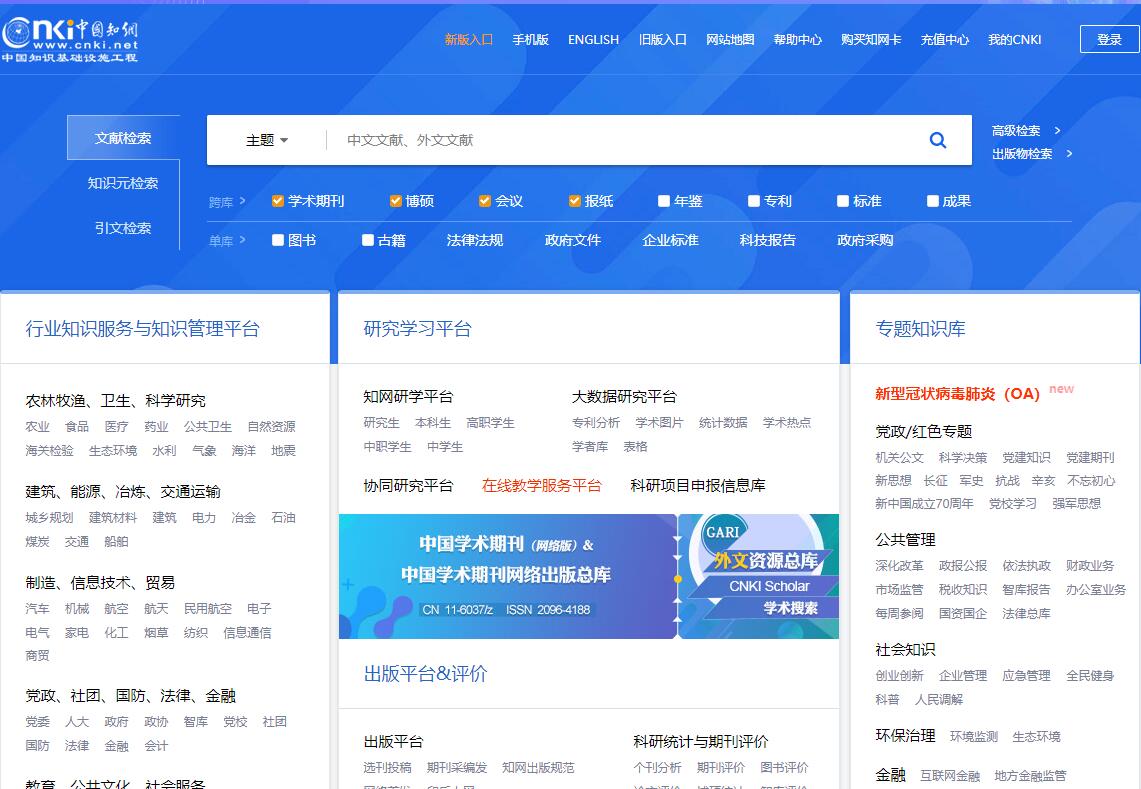The image size is (1141, 789).
Task: Click 在线教学服务平台 red link
Action: (x=541, y=485)
